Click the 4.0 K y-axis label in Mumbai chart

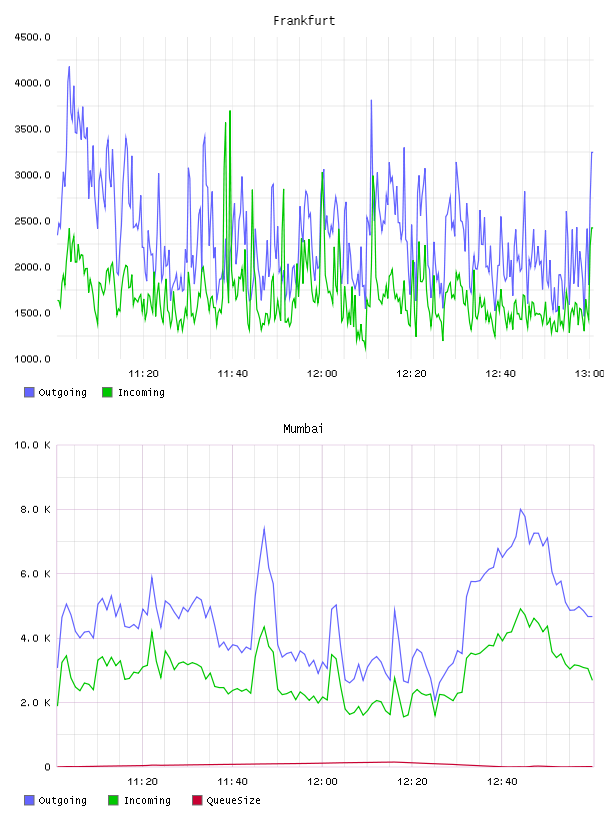[35, 639]
